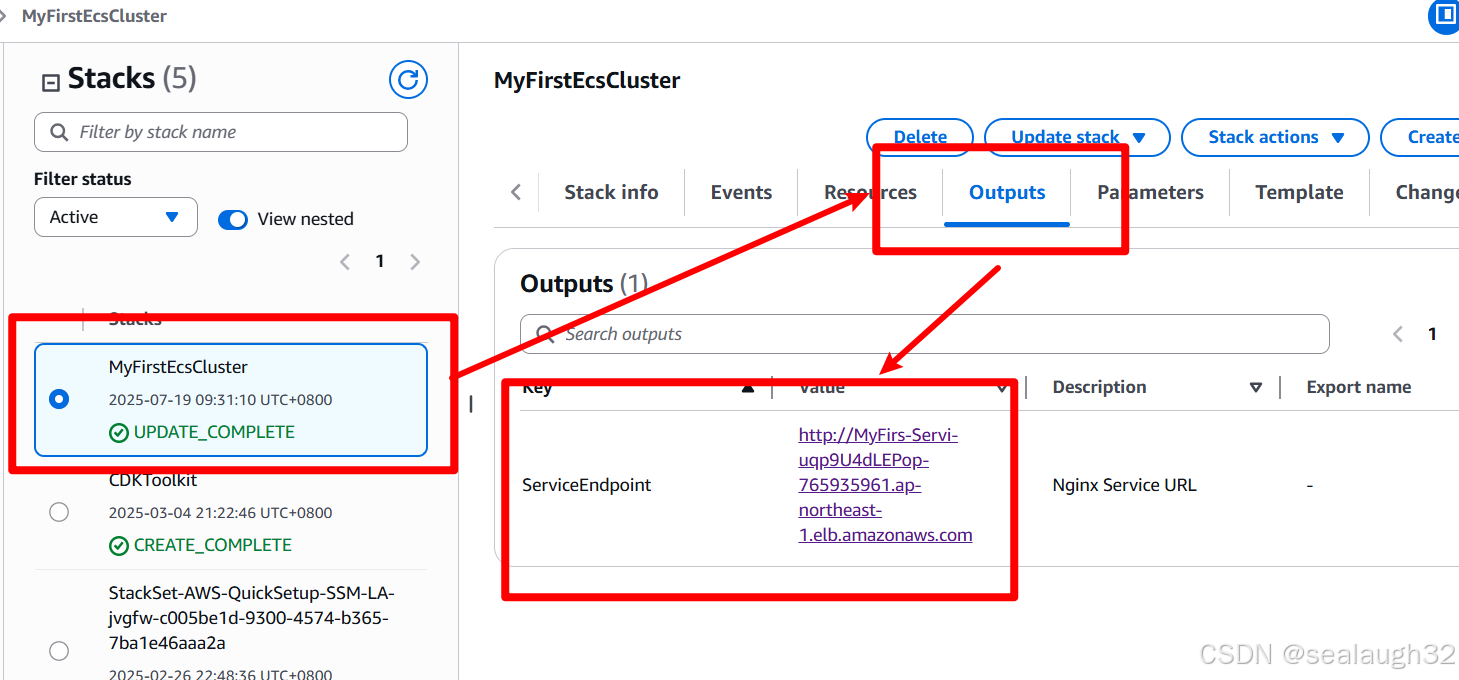
Task: Open the Stack actions dropdown
Action: [1275, 137]
